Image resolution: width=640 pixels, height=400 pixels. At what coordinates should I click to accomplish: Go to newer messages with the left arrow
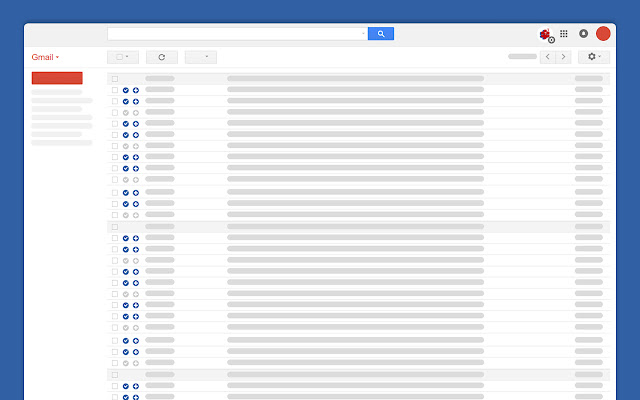tap(548, 57)
